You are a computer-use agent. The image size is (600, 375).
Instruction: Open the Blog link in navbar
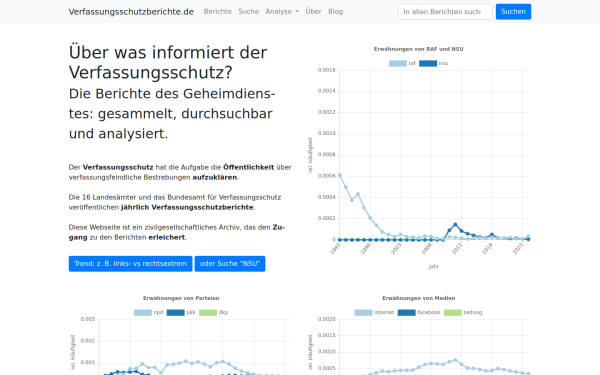point(336,11)
